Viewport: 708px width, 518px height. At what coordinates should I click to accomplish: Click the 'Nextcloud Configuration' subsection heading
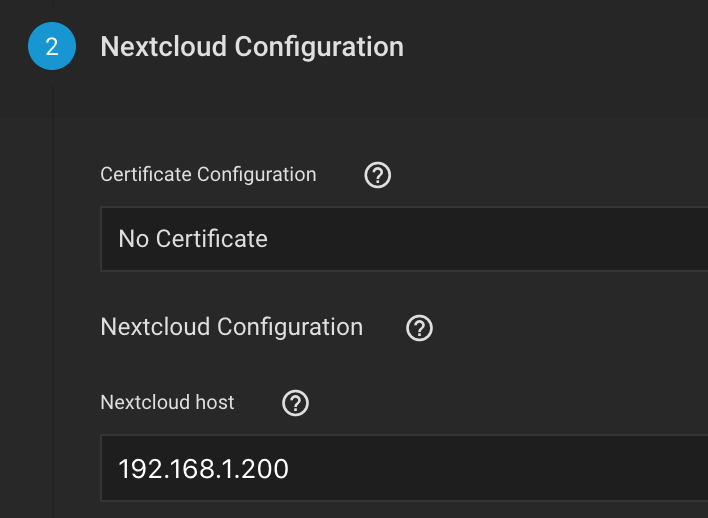coord(231,327)
